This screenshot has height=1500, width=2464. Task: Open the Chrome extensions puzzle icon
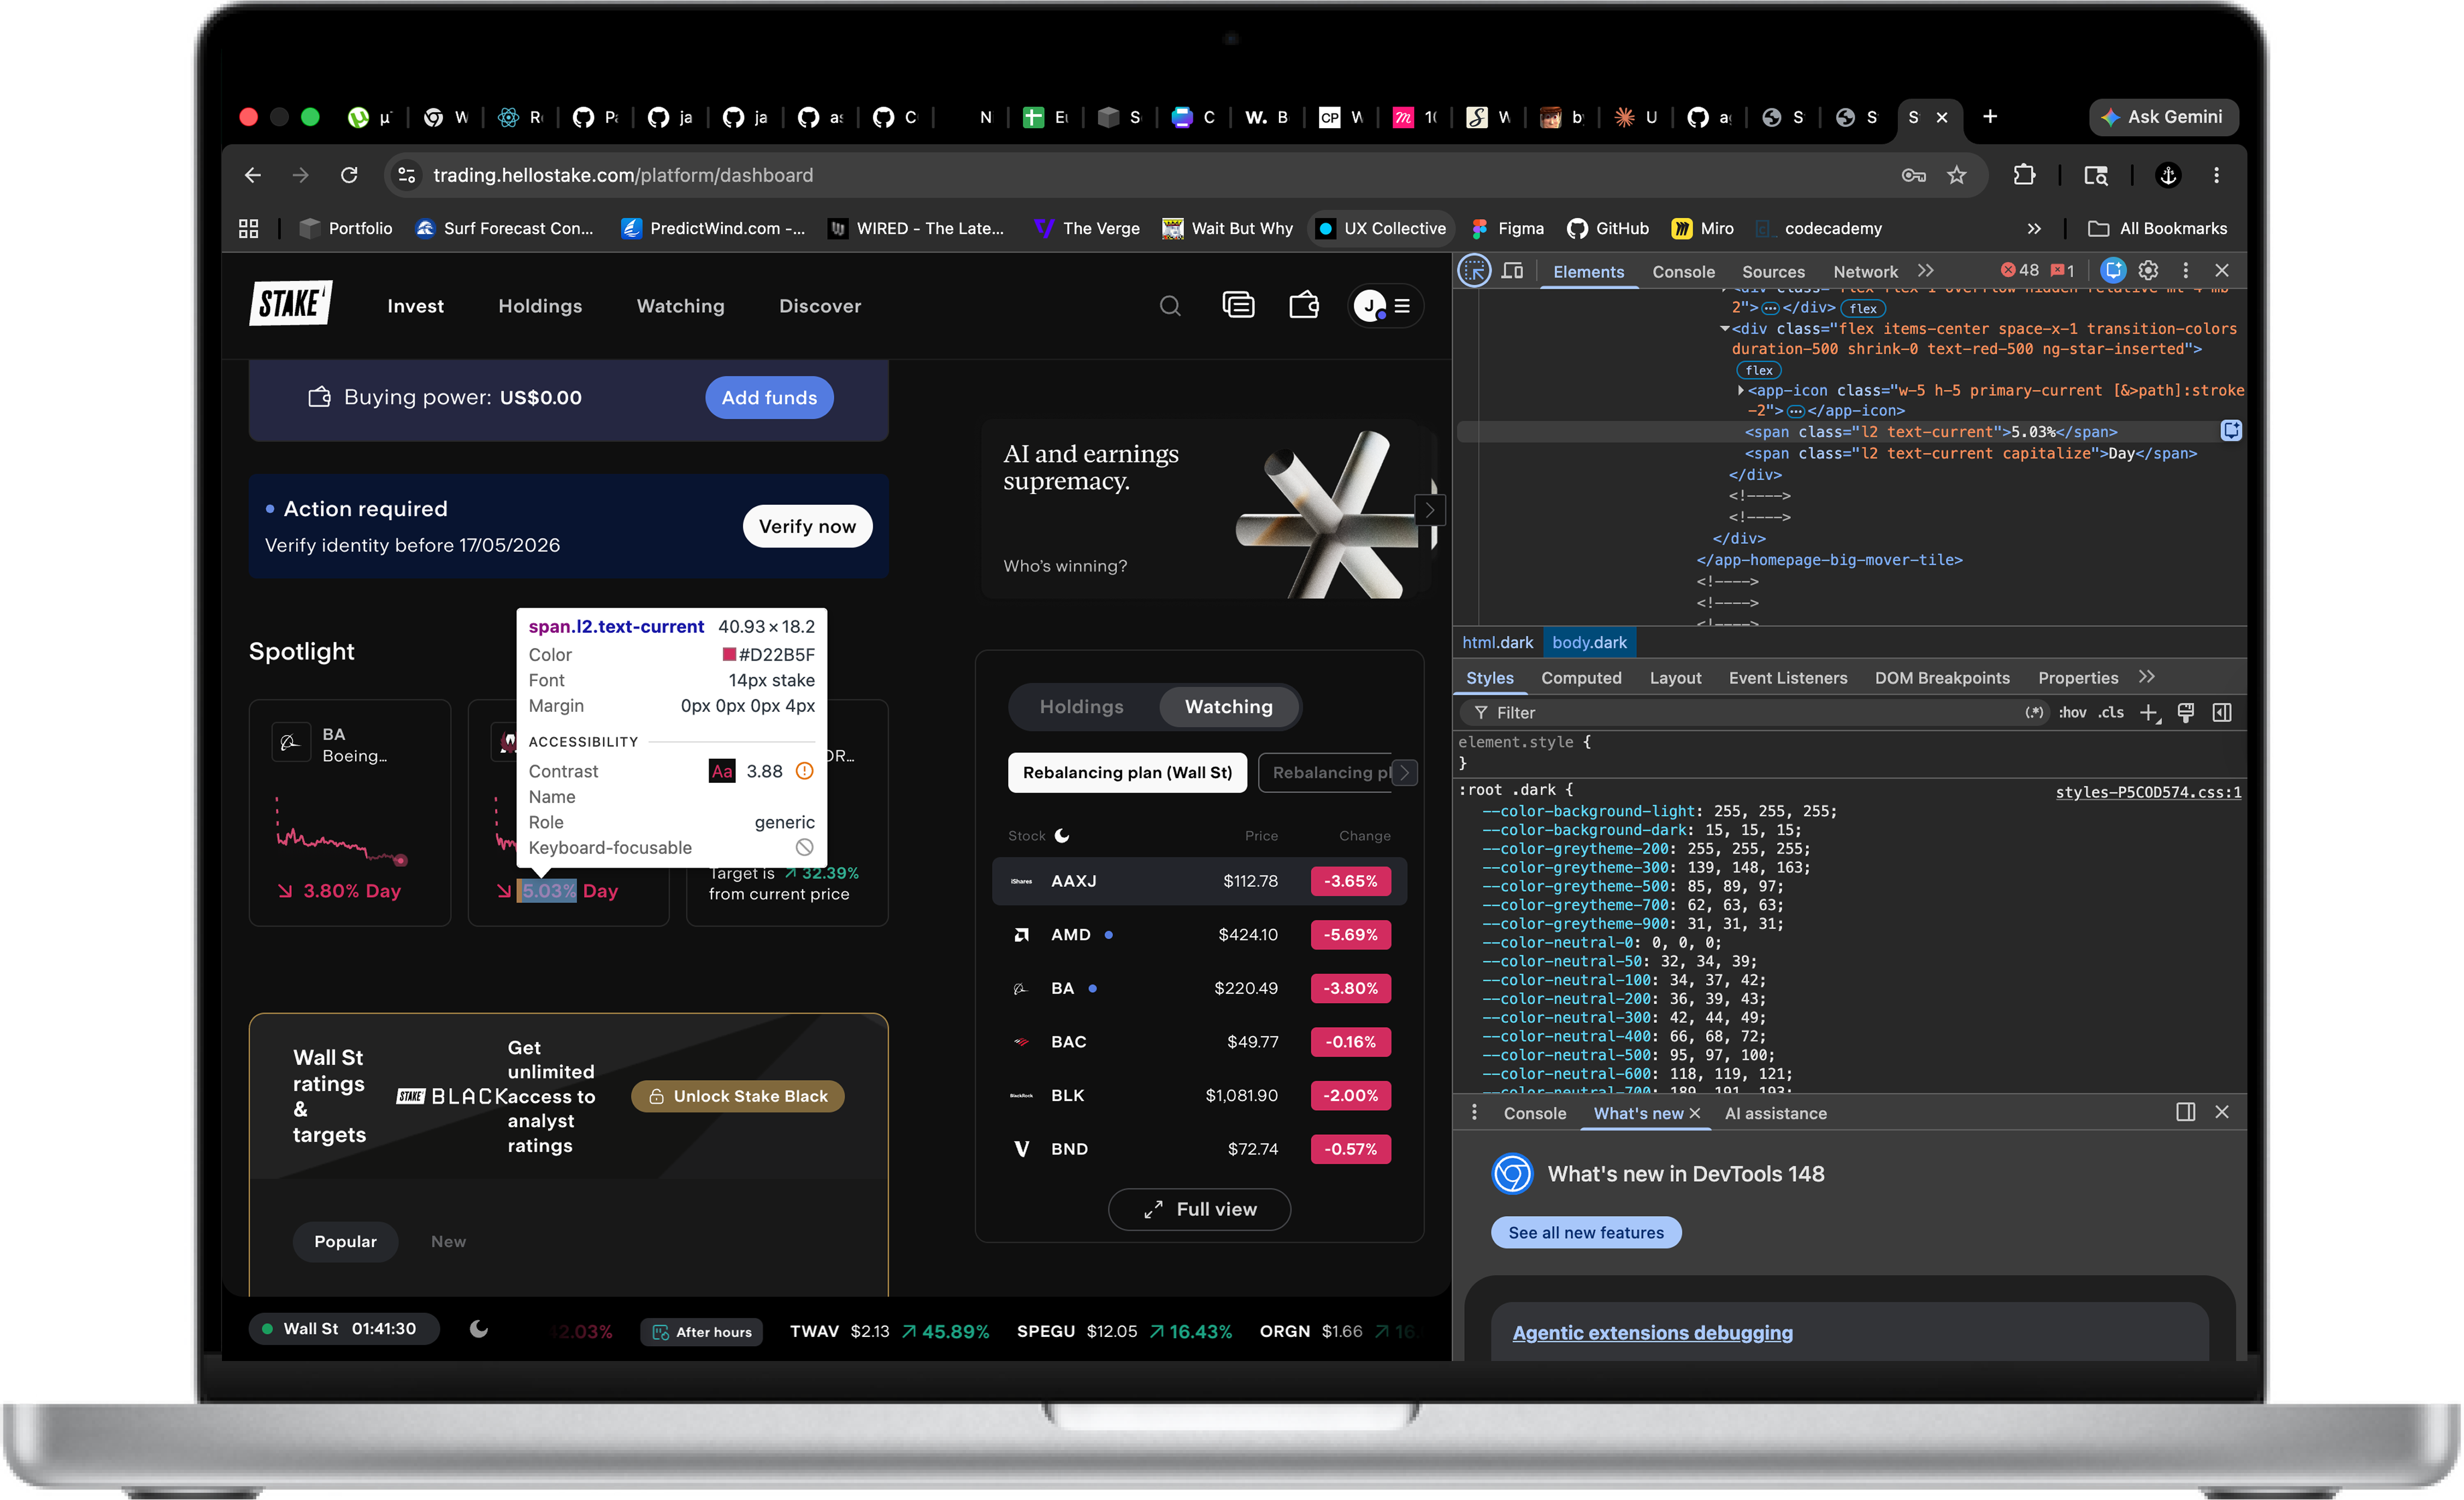(x=2024, y=175)
